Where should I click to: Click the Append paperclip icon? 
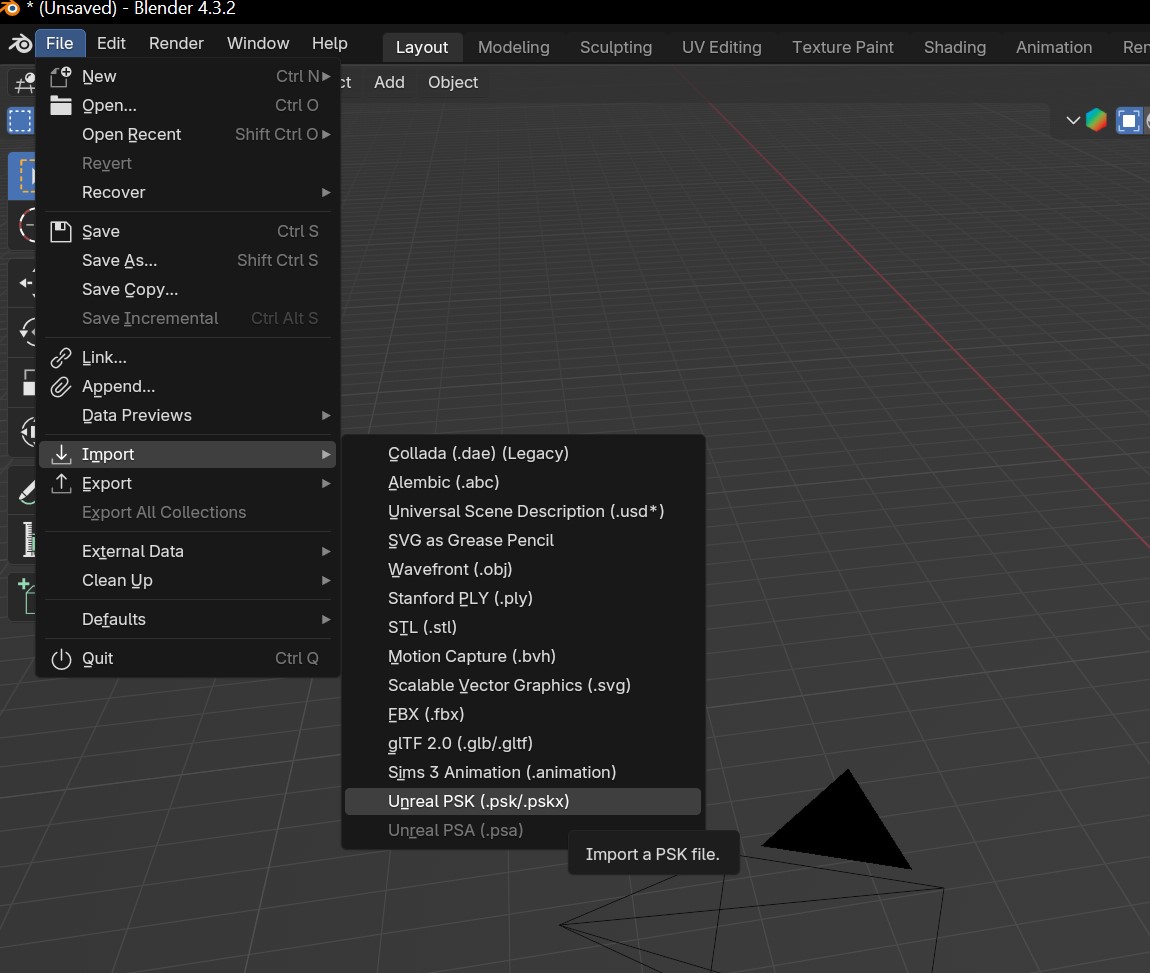[61, 386]
